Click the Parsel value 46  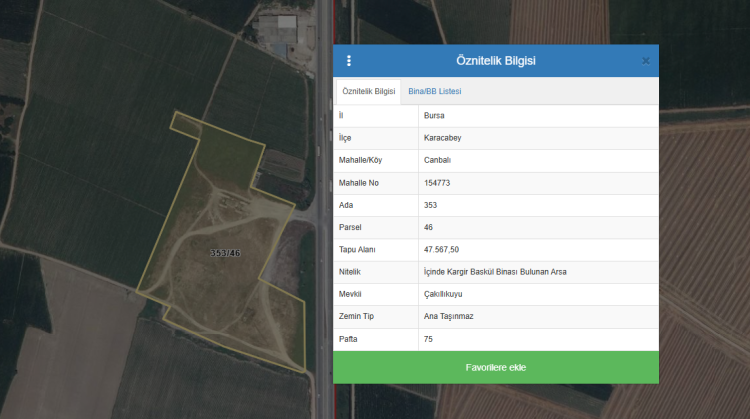(x=429, y=227)
